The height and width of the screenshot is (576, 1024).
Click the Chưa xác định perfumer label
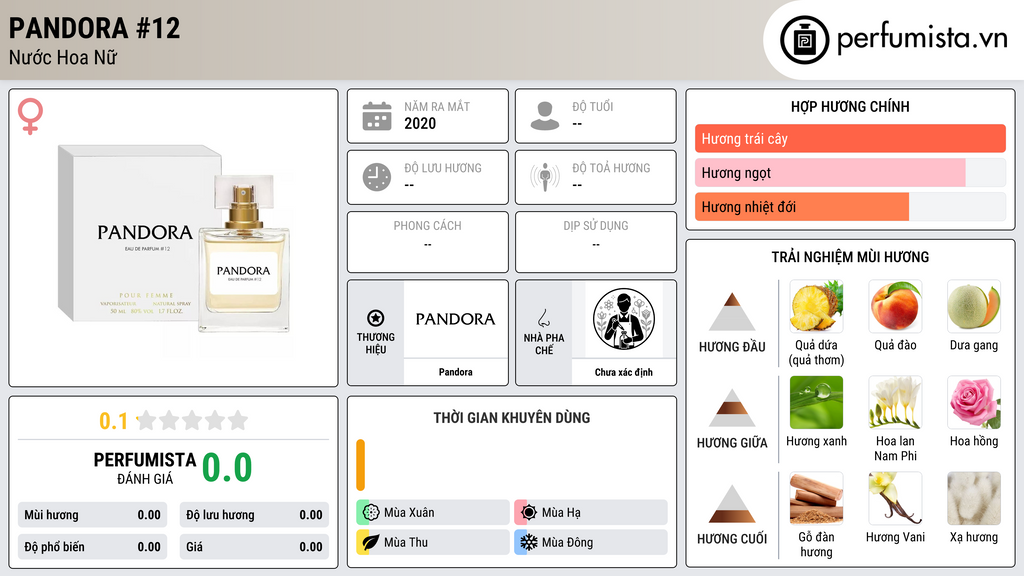coord(624,372)
